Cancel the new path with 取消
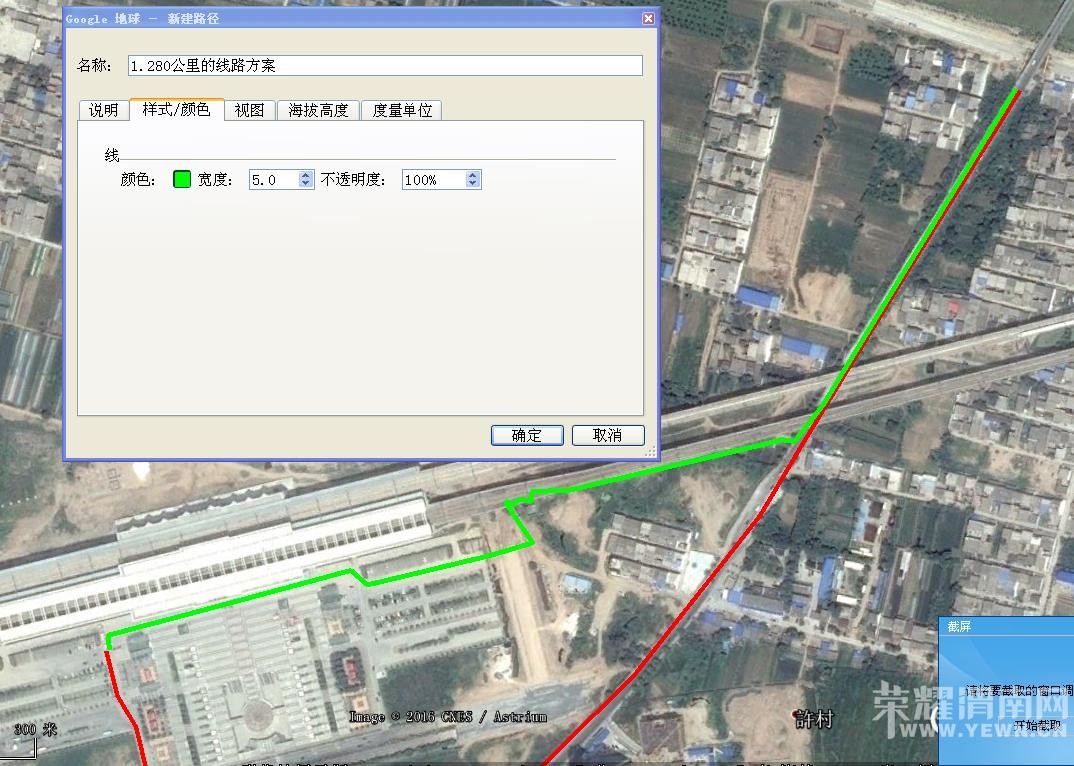 [x=607, y=435]
